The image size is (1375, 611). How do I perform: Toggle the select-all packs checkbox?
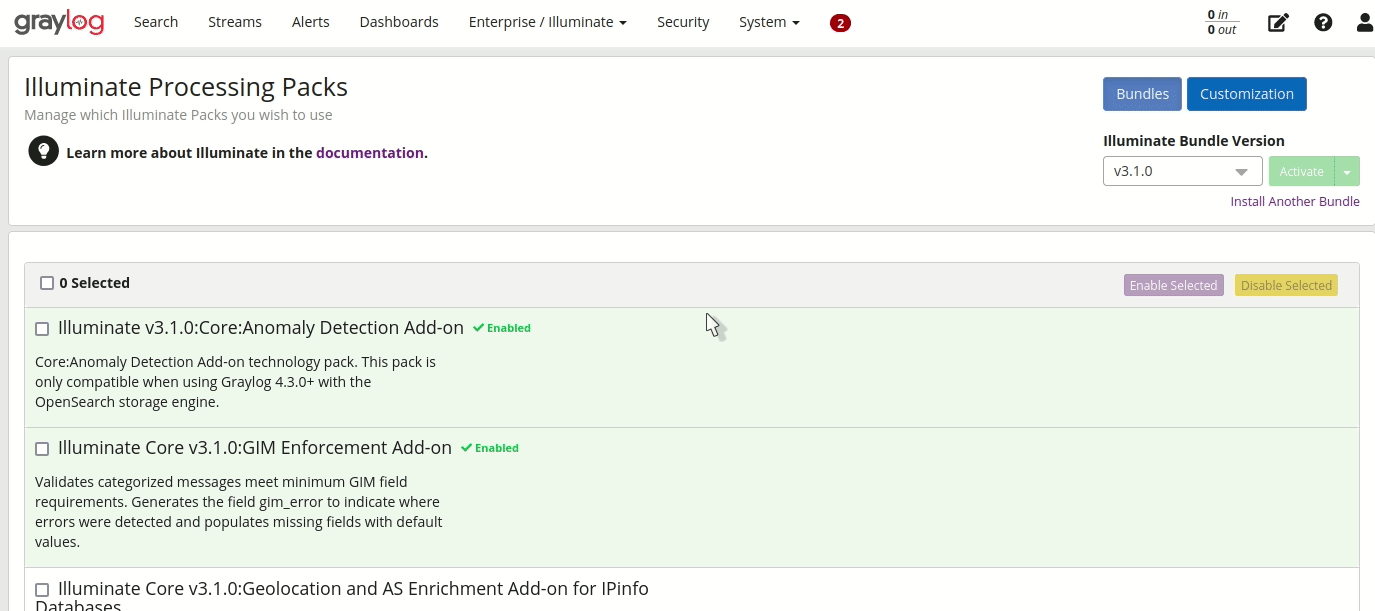click(x=47, y=283)
